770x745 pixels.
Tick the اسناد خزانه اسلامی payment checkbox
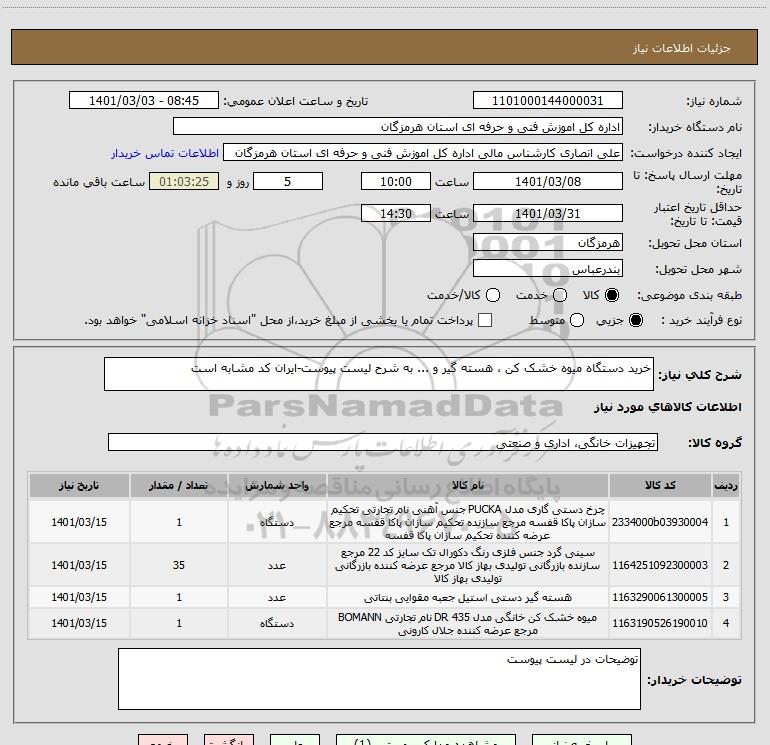[485, 320]
